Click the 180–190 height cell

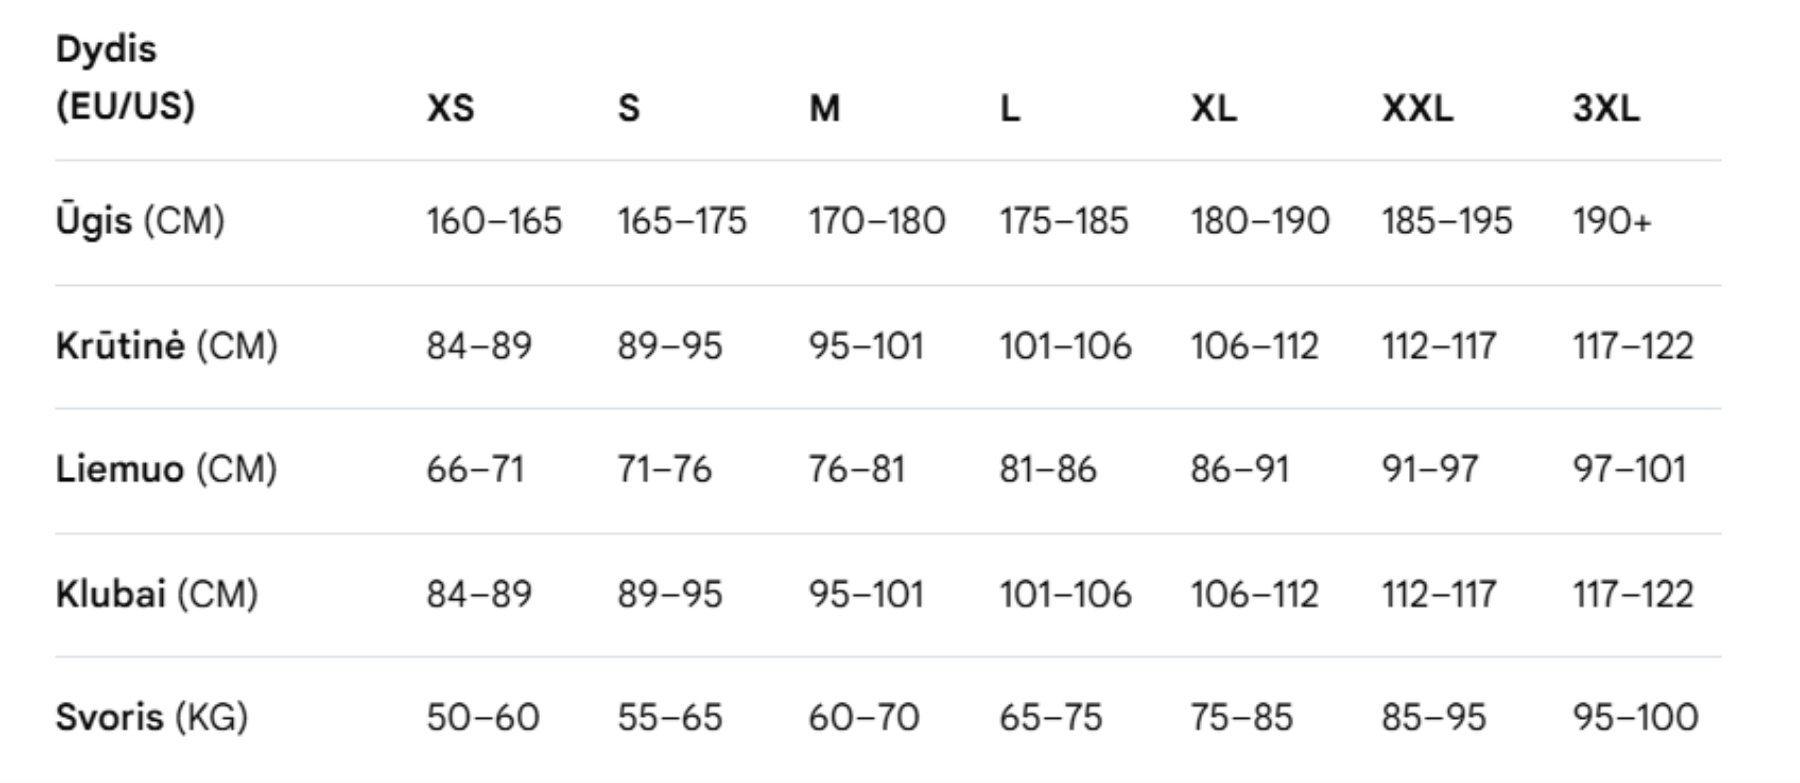click(1260, 220)
